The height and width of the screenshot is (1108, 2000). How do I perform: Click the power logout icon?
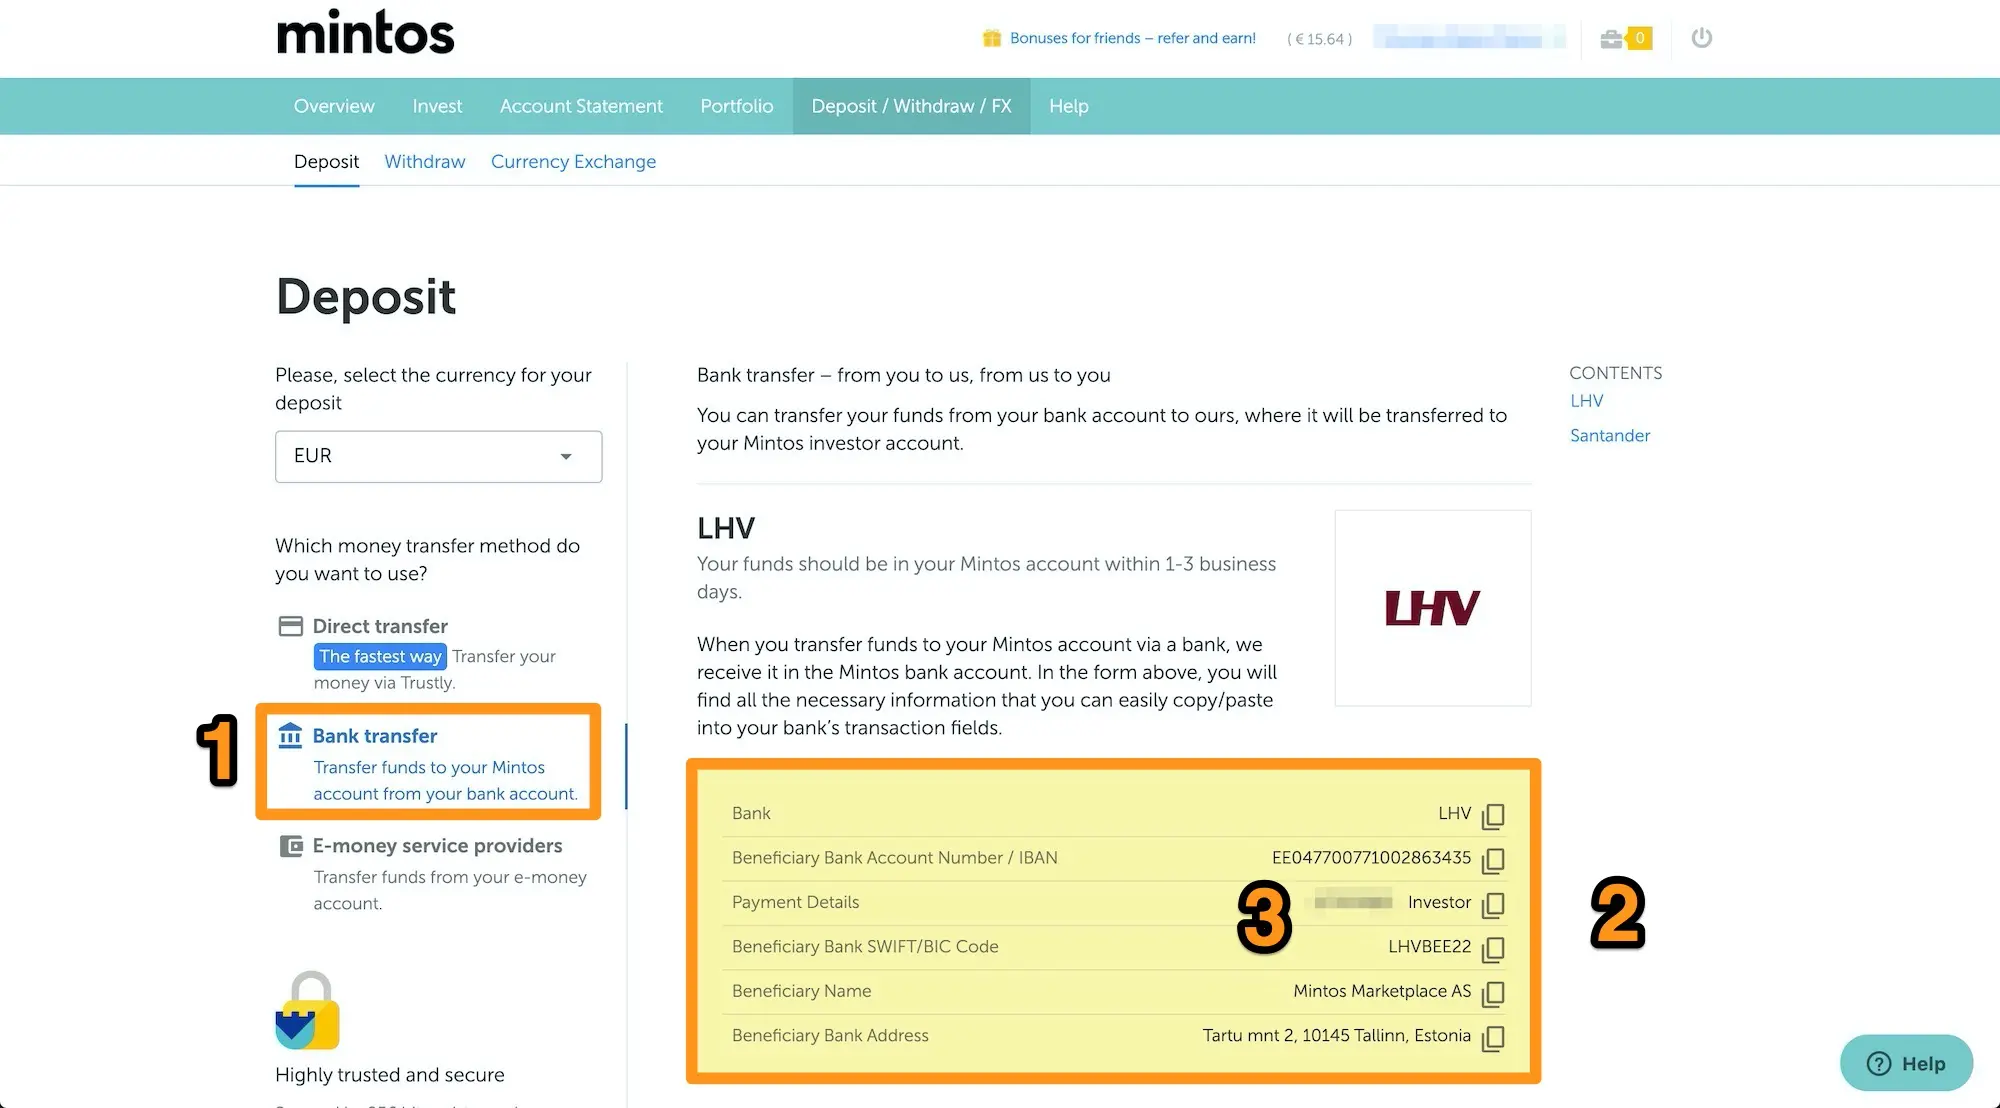coord(1701,38)
